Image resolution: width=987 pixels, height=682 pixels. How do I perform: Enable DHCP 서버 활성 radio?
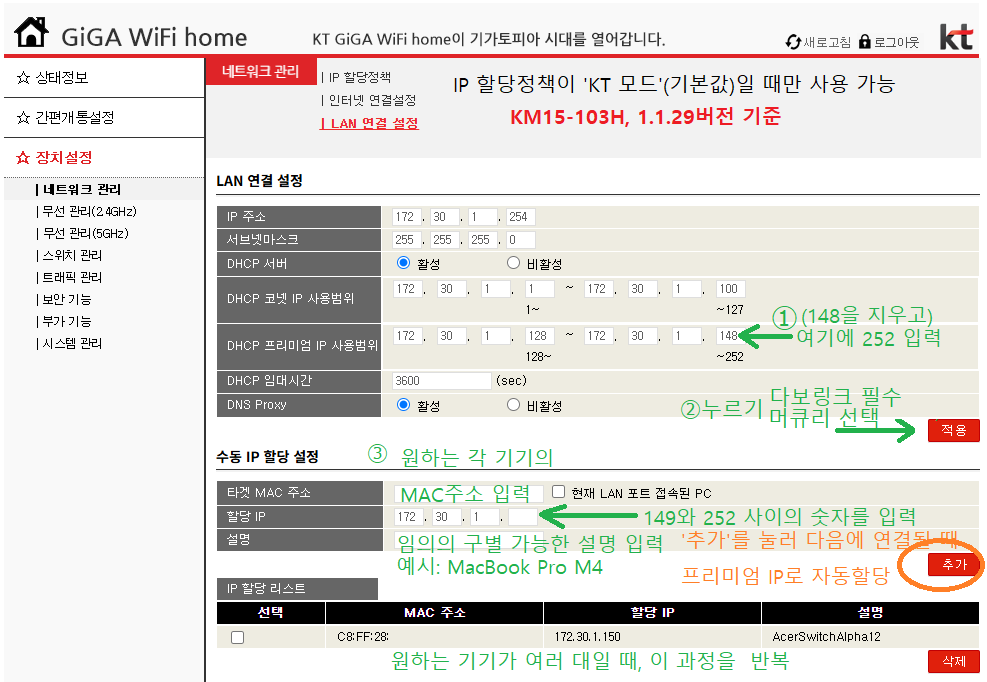tap(403, 263)
